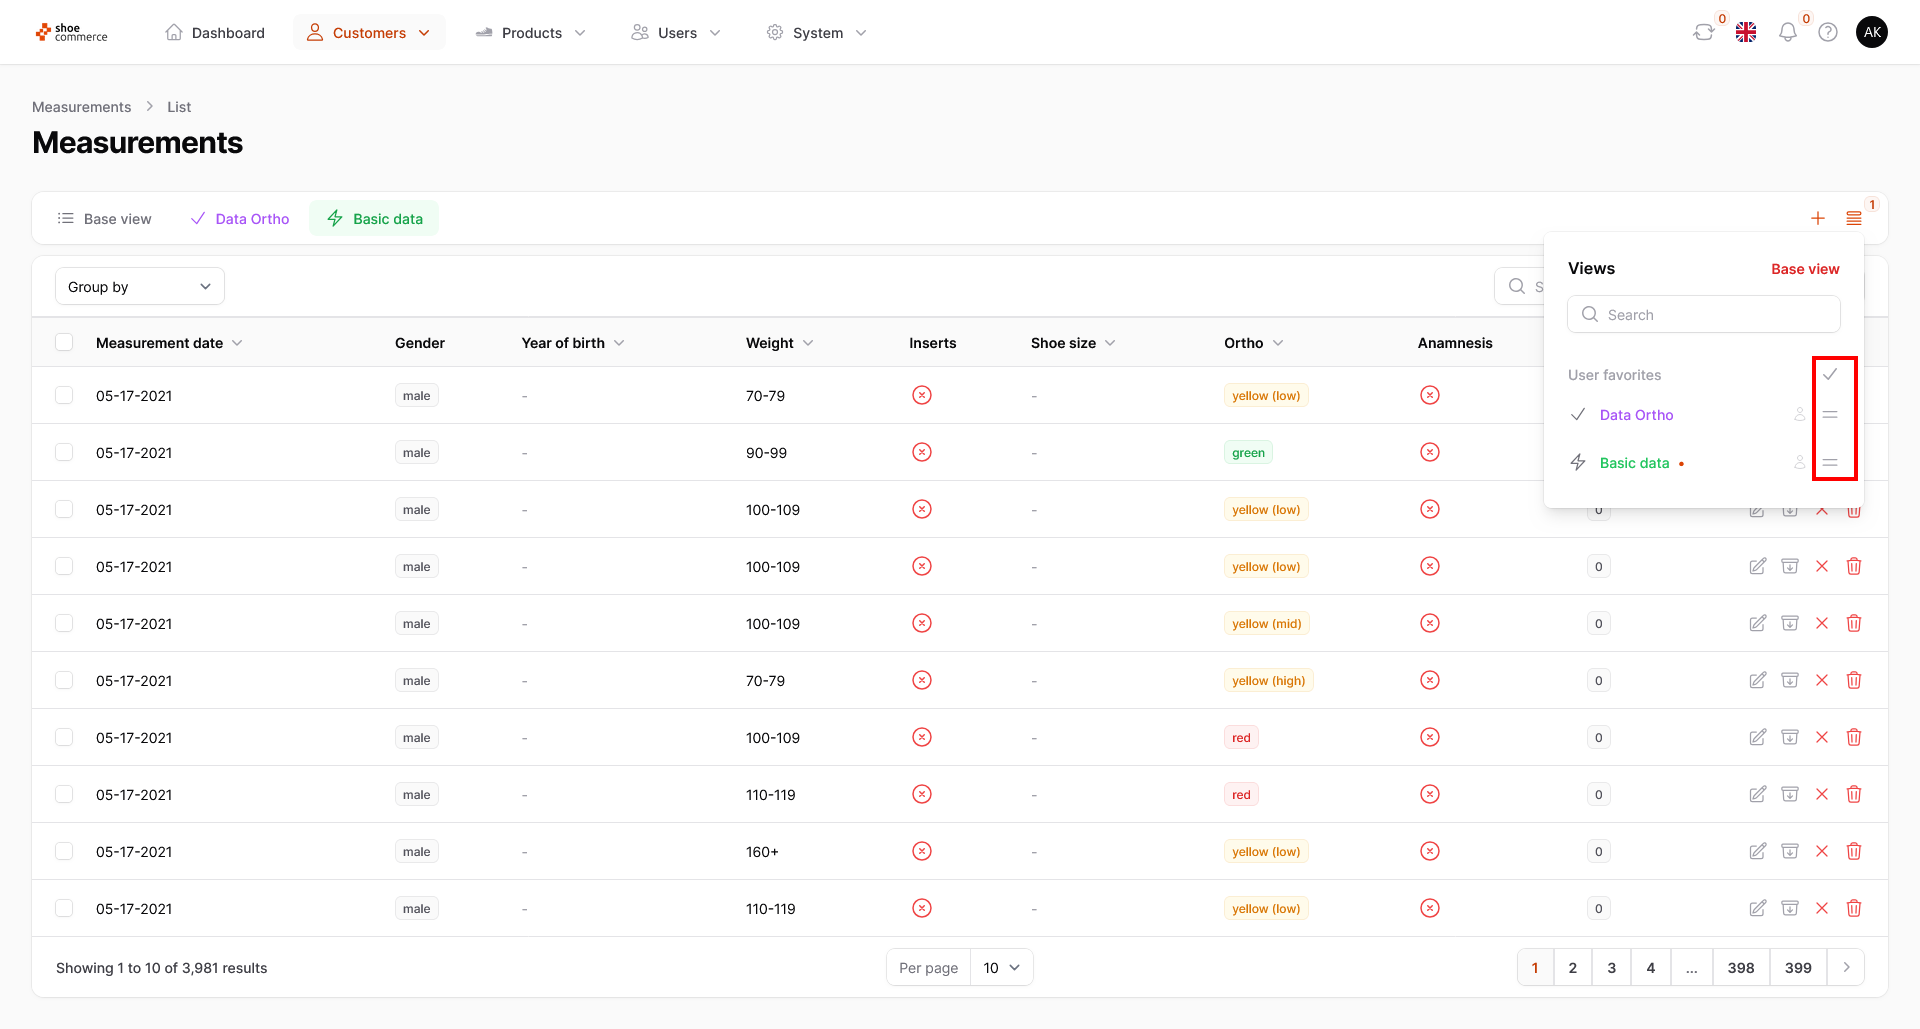Click the Base view link in Views panel
Image resolution: width=1920 pixels, height=1029 pixels.
pos(1805,269)
